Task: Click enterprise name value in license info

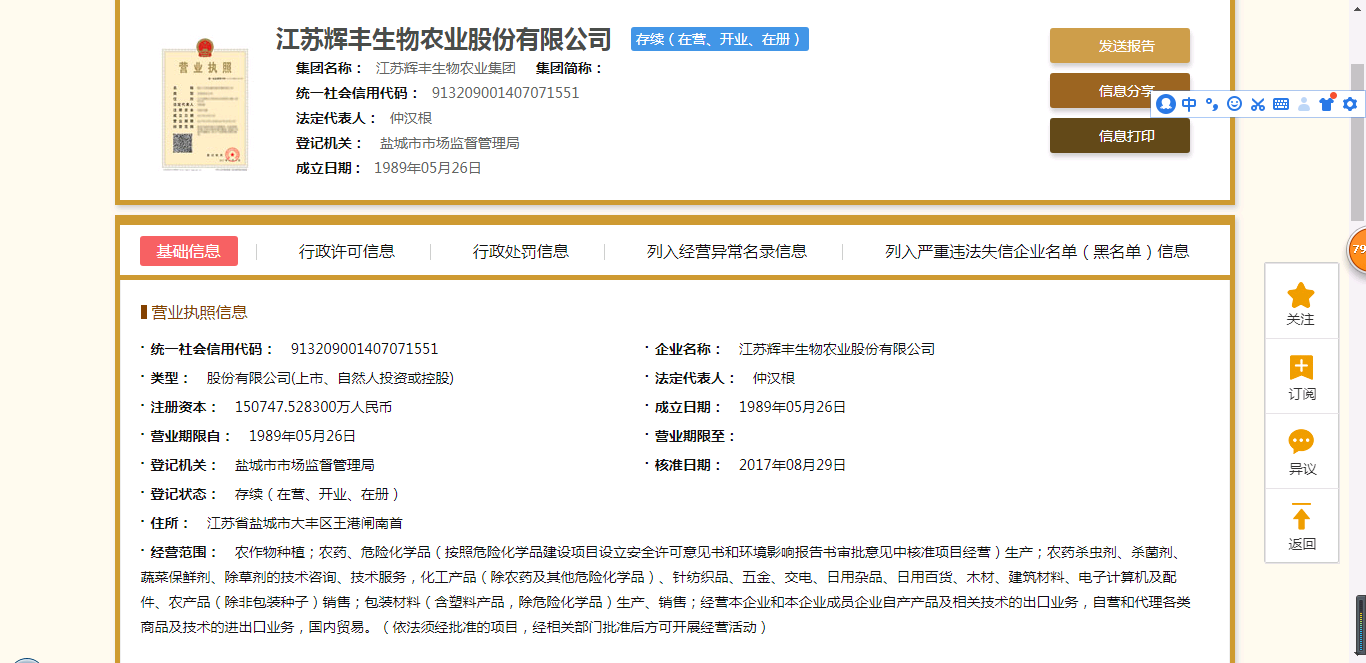Action: pos(836,349)
